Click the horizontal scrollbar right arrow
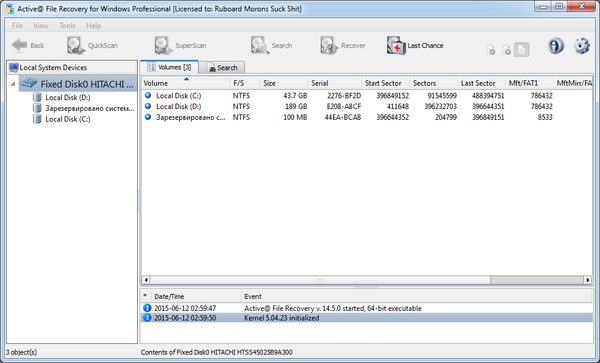The image size is (600, 363). pyautogui.click(x=587, y=280)
